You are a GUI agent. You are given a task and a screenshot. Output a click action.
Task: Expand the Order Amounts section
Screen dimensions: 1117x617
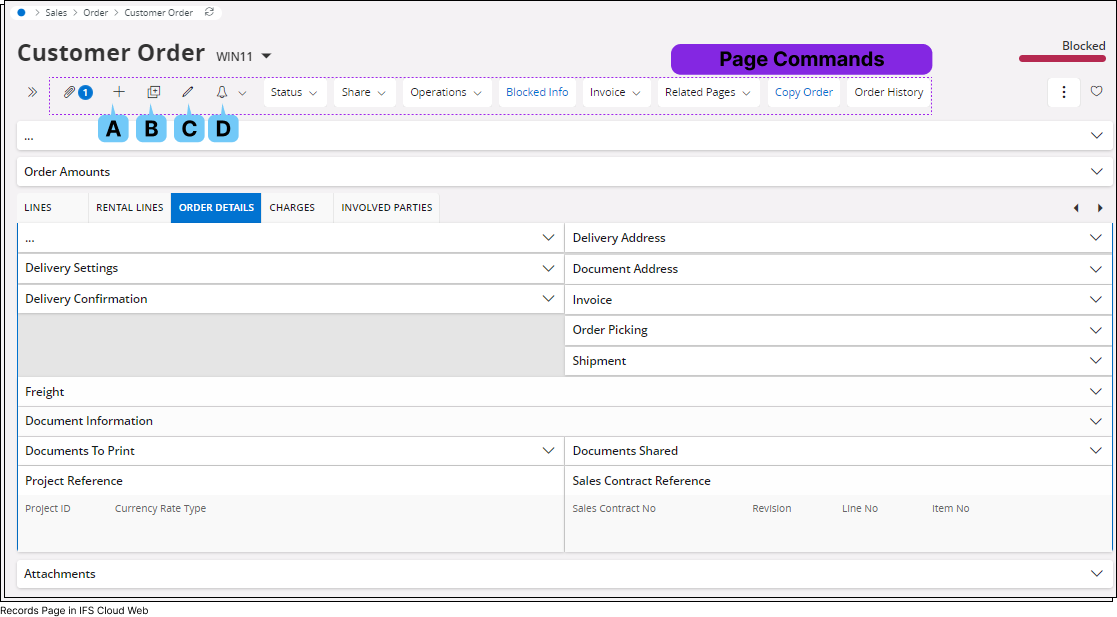1095,171
